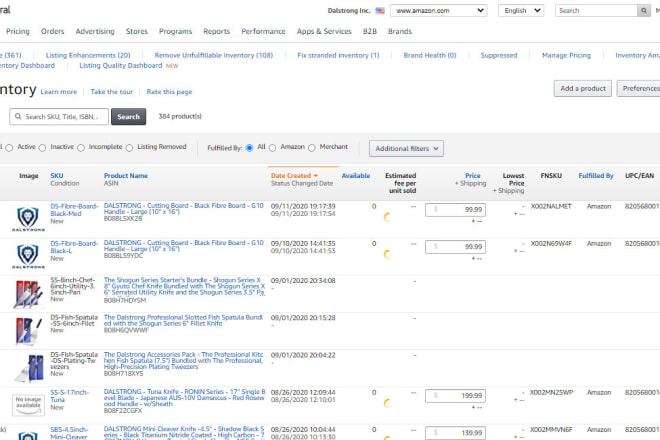The width and height of the screenshot is (660, 440).
Task: Choose the Merchant fulfillment radio button
Action: (313, 148)
